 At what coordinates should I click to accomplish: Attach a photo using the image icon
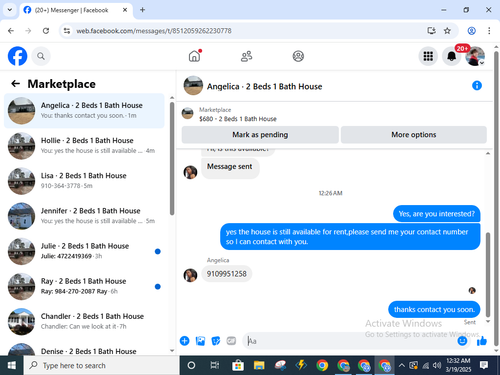pyautogui.click(x=200, y=341)
